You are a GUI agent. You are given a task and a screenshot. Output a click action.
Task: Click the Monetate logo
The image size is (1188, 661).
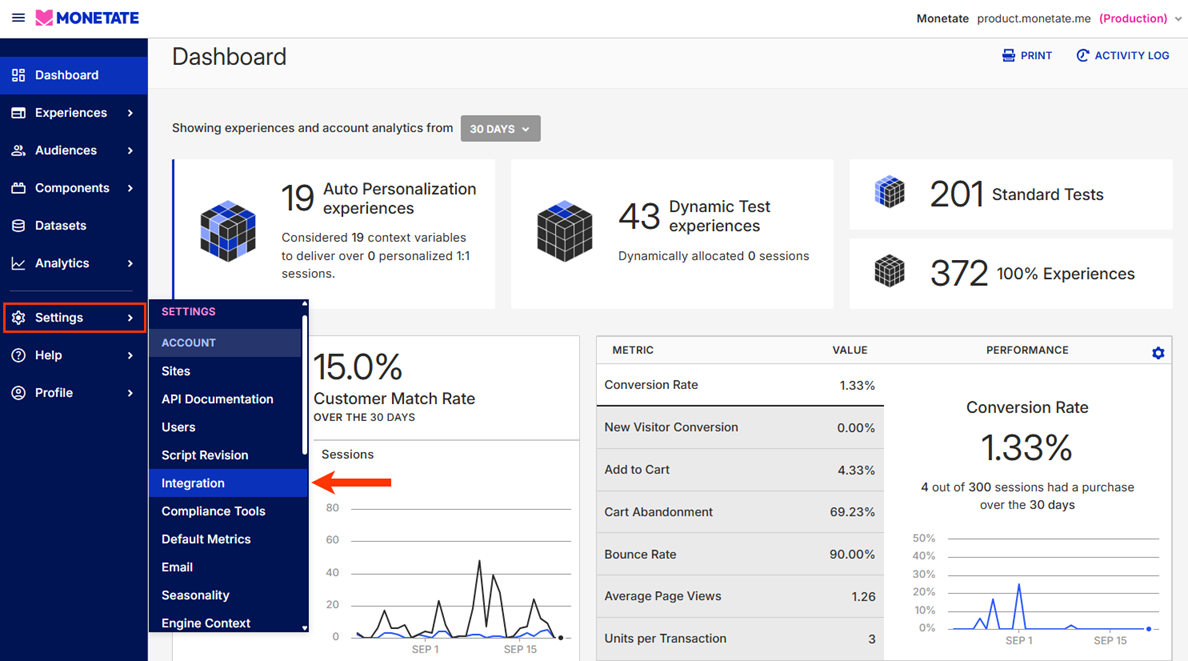(x=88, y=17)
